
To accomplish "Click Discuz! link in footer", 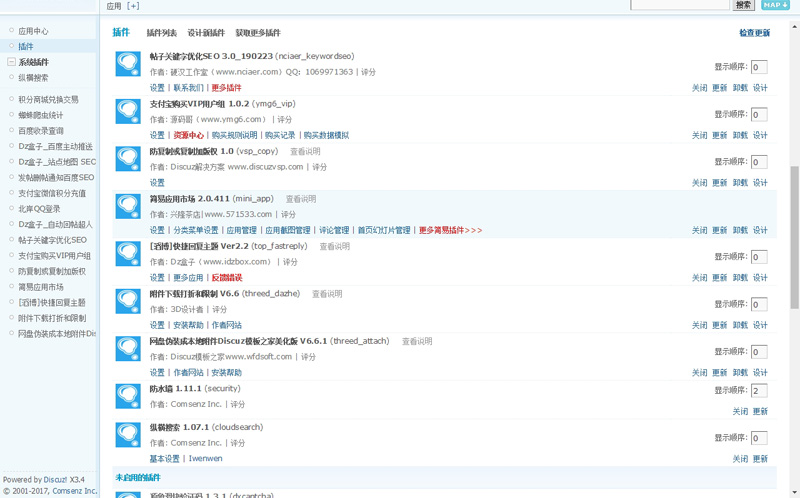I will point(55,480).
